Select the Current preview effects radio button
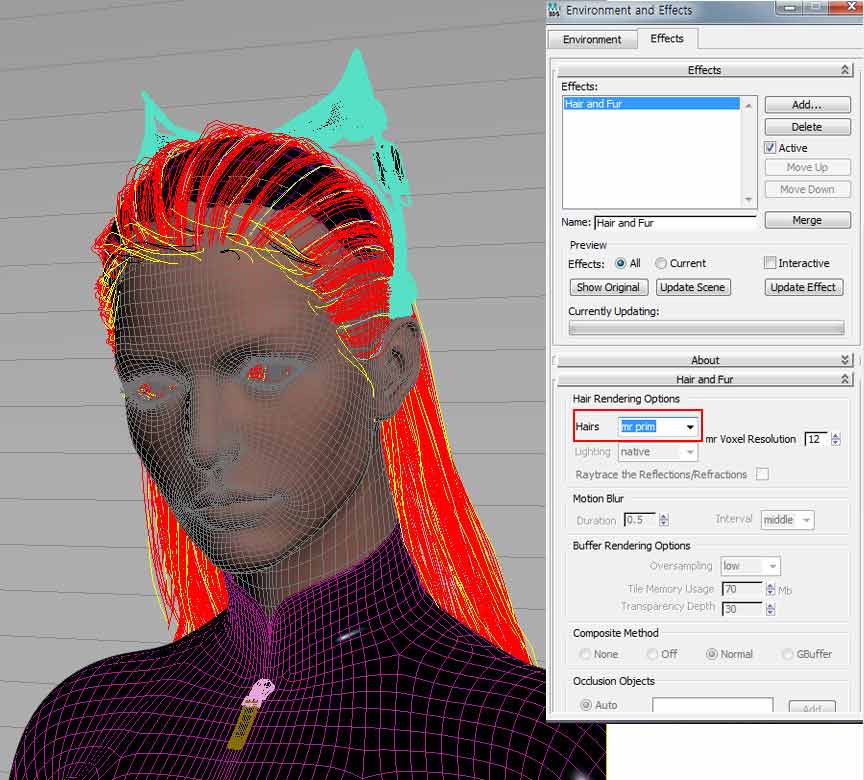 coord(660,263)
